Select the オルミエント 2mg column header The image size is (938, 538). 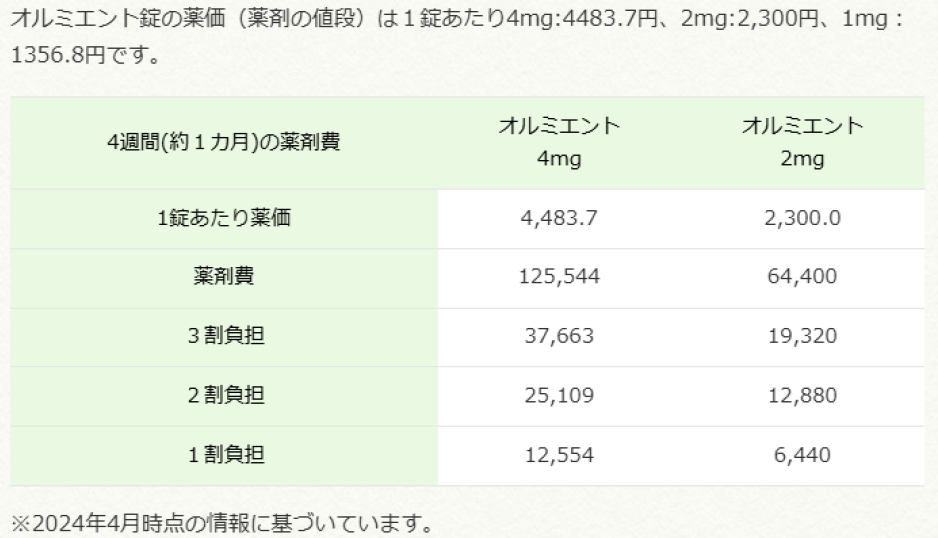click(802, 142)
